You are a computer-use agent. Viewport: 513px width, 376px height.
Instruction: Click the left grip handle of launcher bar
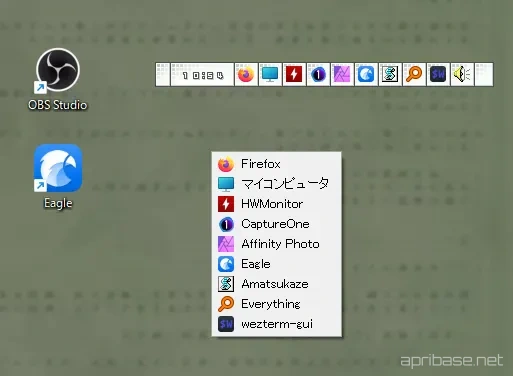click(163, 74)
